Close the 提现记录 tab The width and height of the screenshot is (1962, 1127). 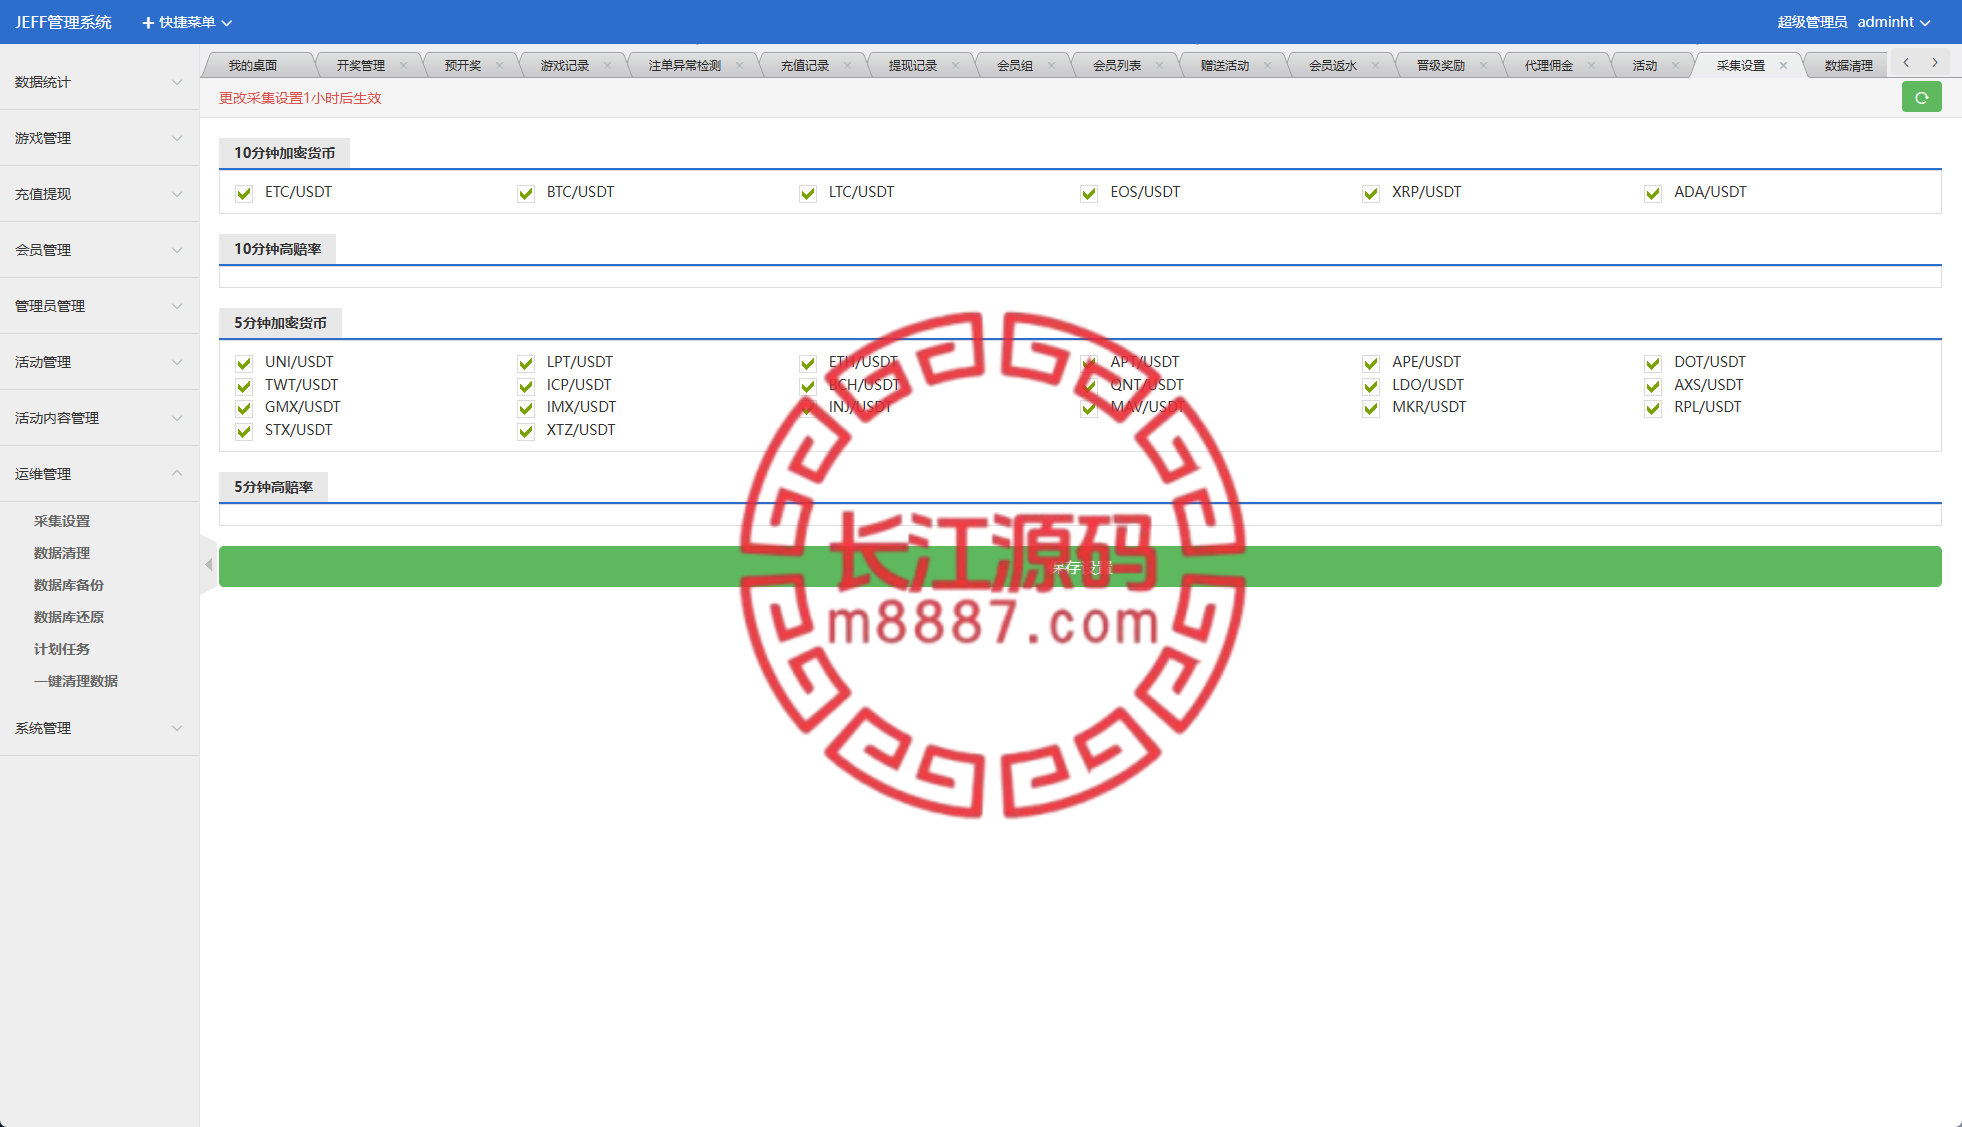[x=955, y=66]
